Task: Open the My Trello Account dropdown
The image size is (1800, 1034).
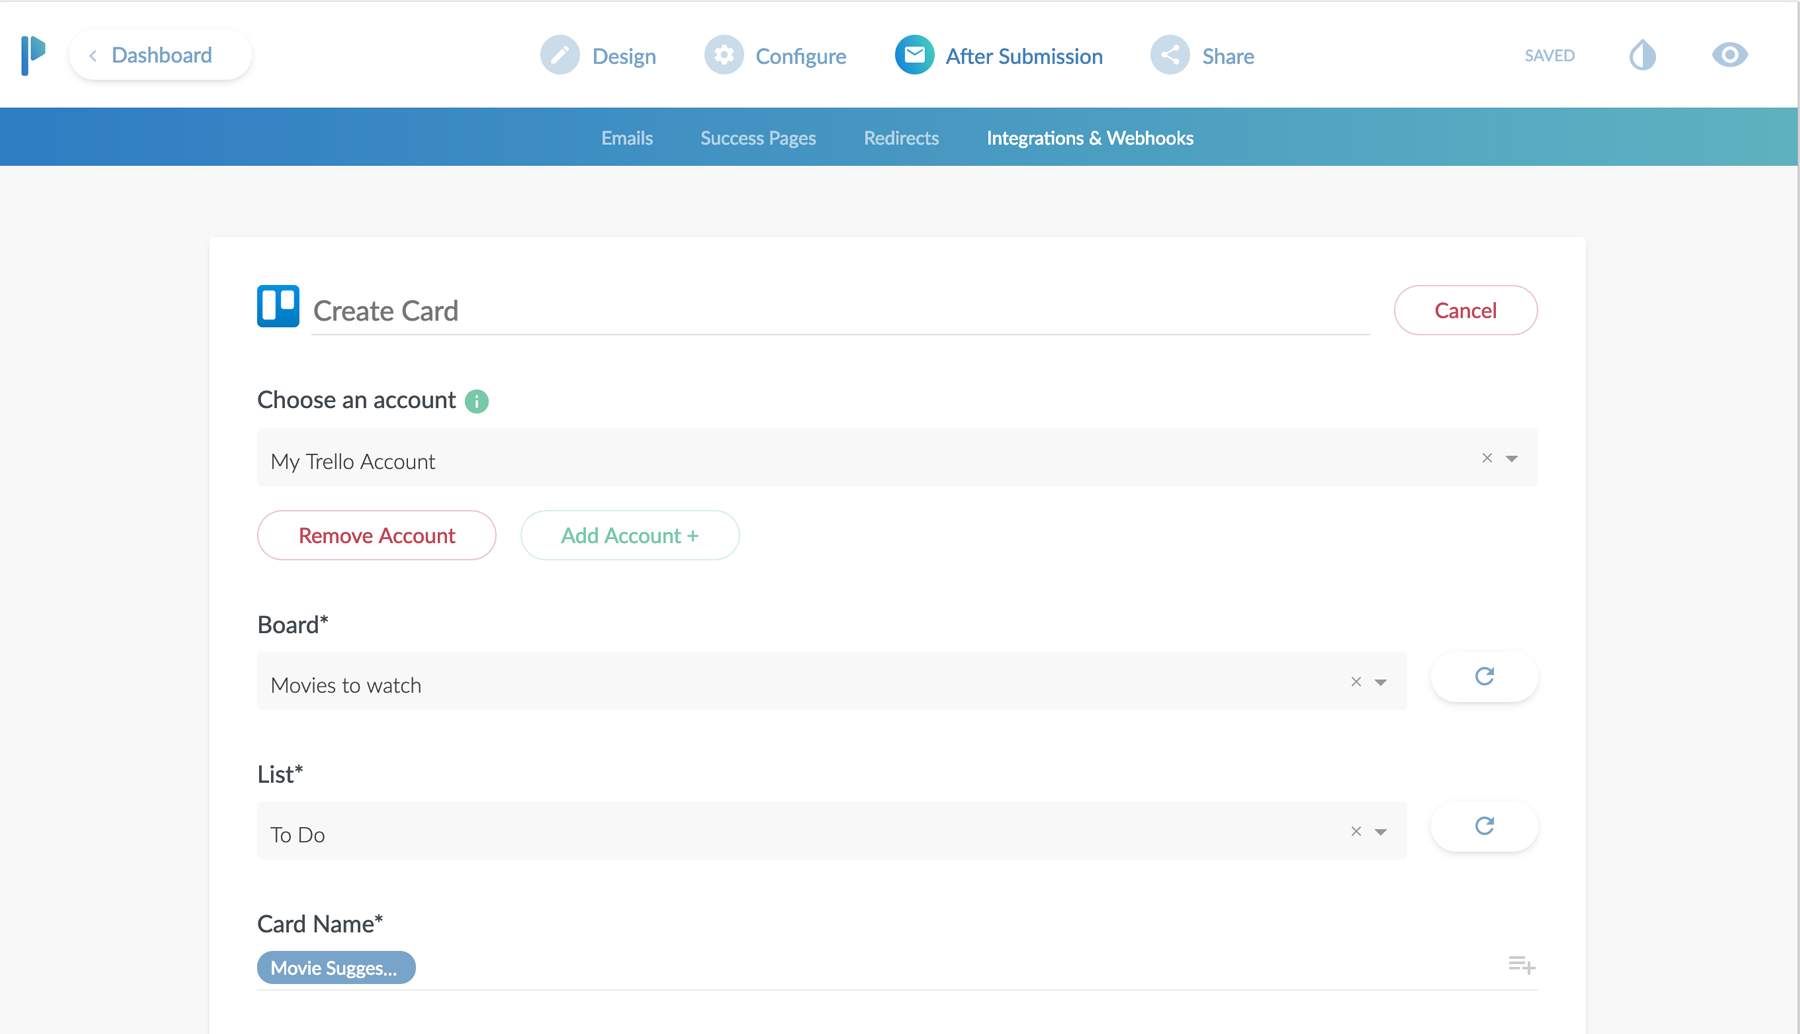Action: click(1511, 458)
